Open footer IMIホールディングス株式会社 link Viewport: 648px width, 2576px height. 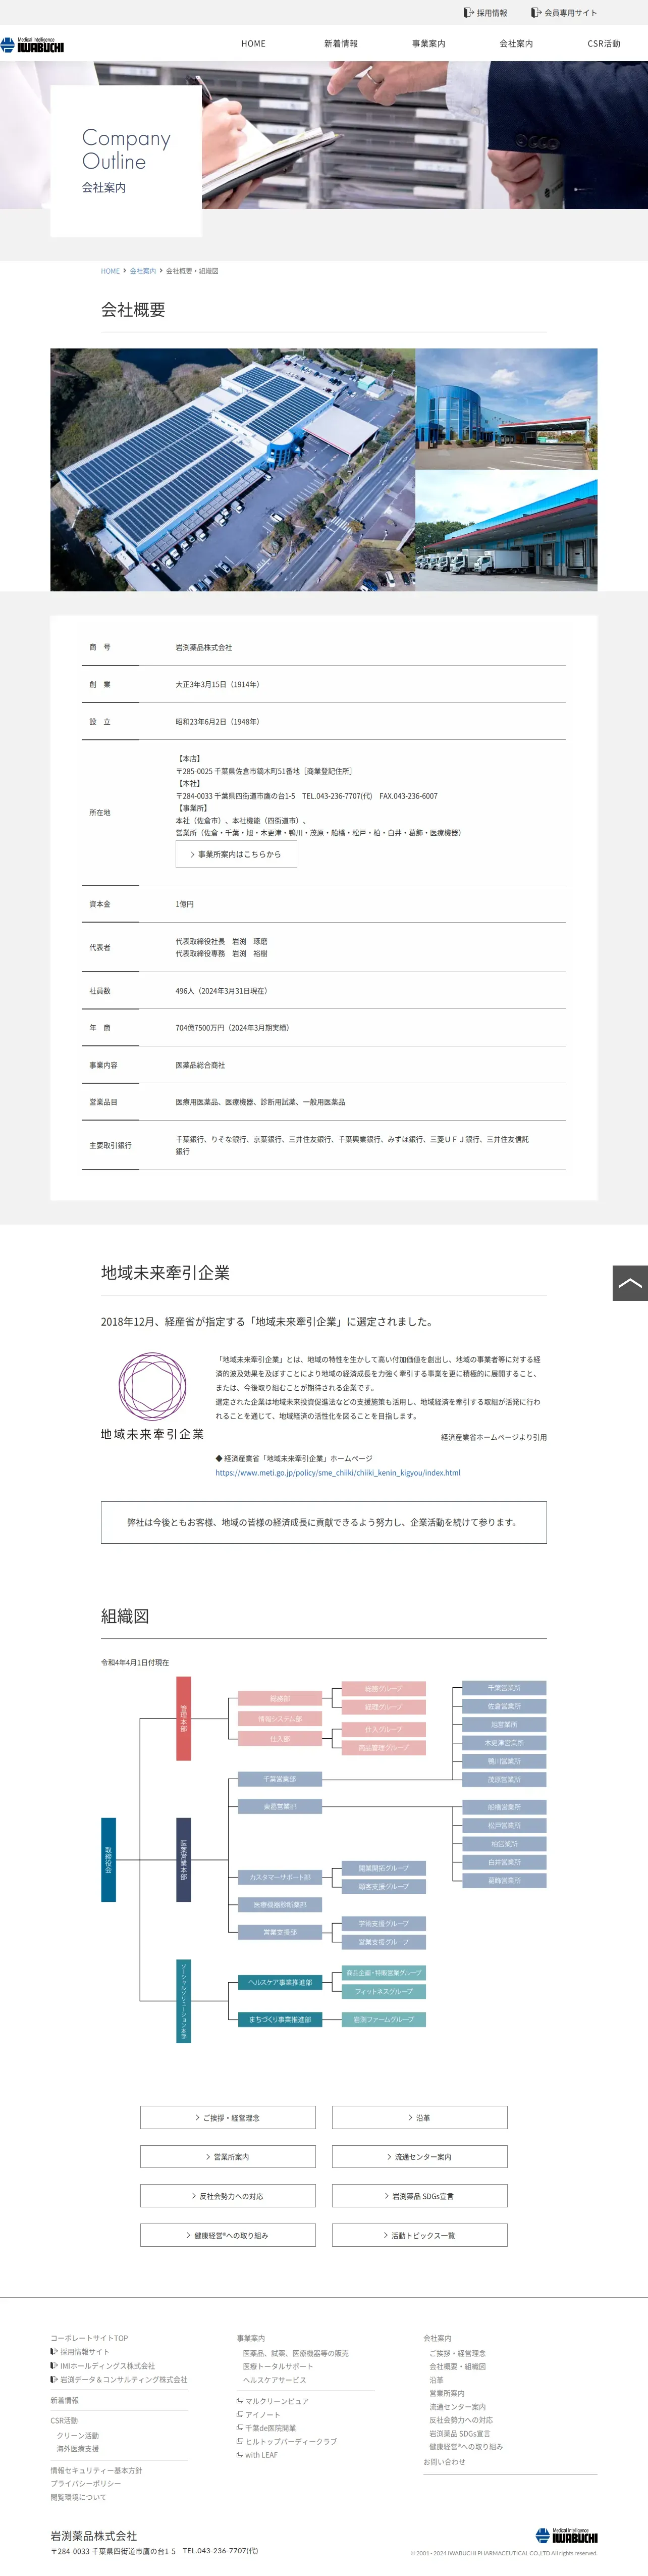click(x=107, y=2366)
